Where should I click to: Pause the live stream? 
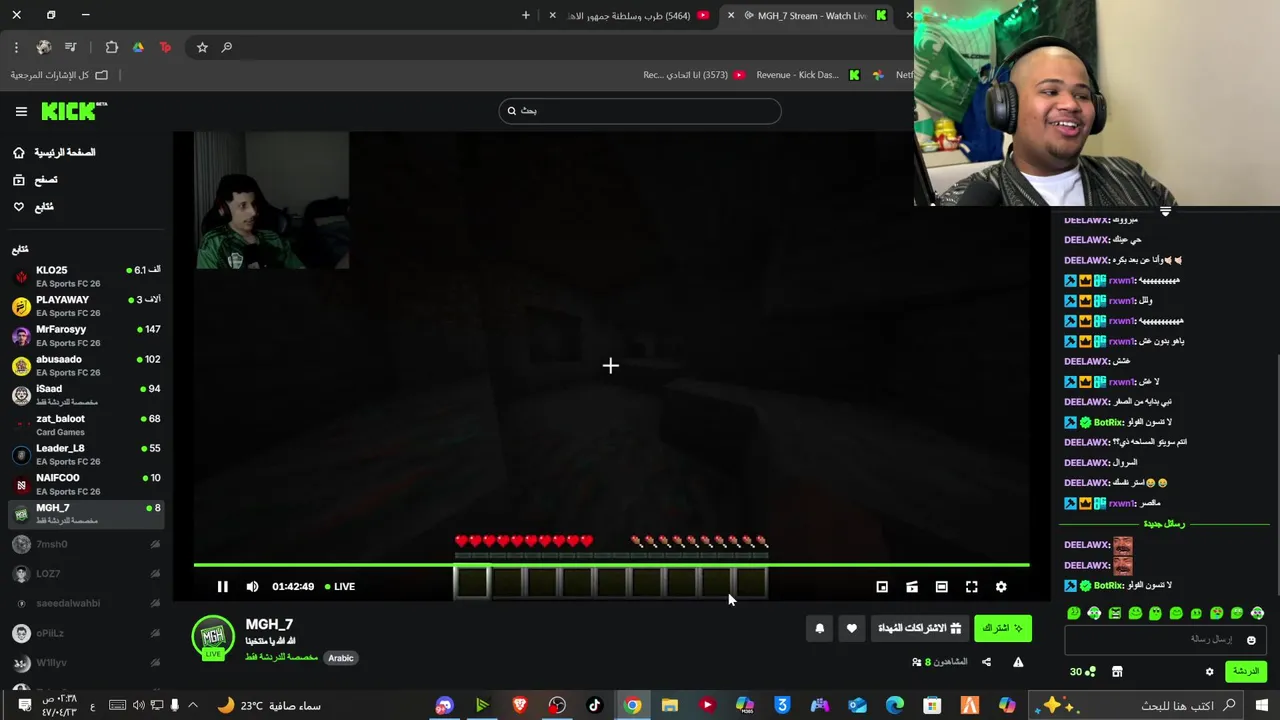[x=222, y=587]
